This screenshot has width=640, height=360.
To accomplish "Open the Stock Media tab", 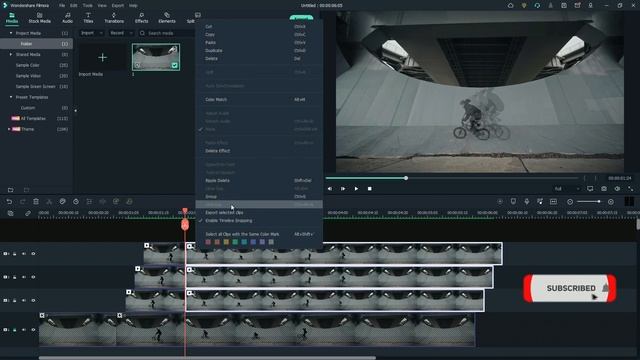I will tap(40, 18).
